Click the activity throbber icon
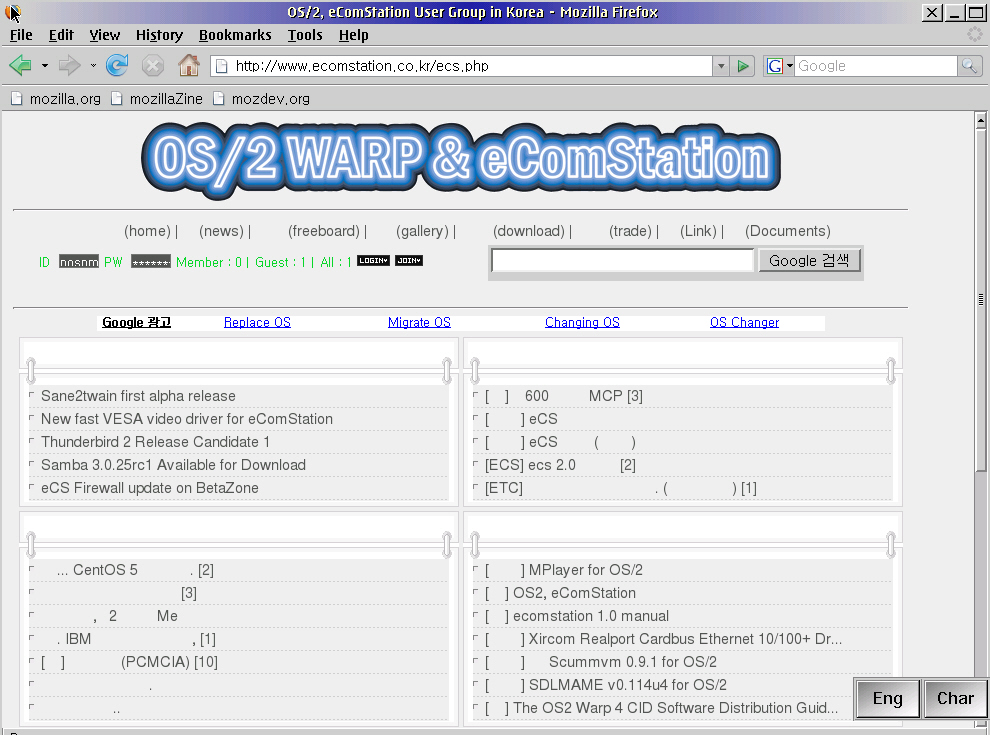Viewport: 990px width, 735px height. point(975,35)
